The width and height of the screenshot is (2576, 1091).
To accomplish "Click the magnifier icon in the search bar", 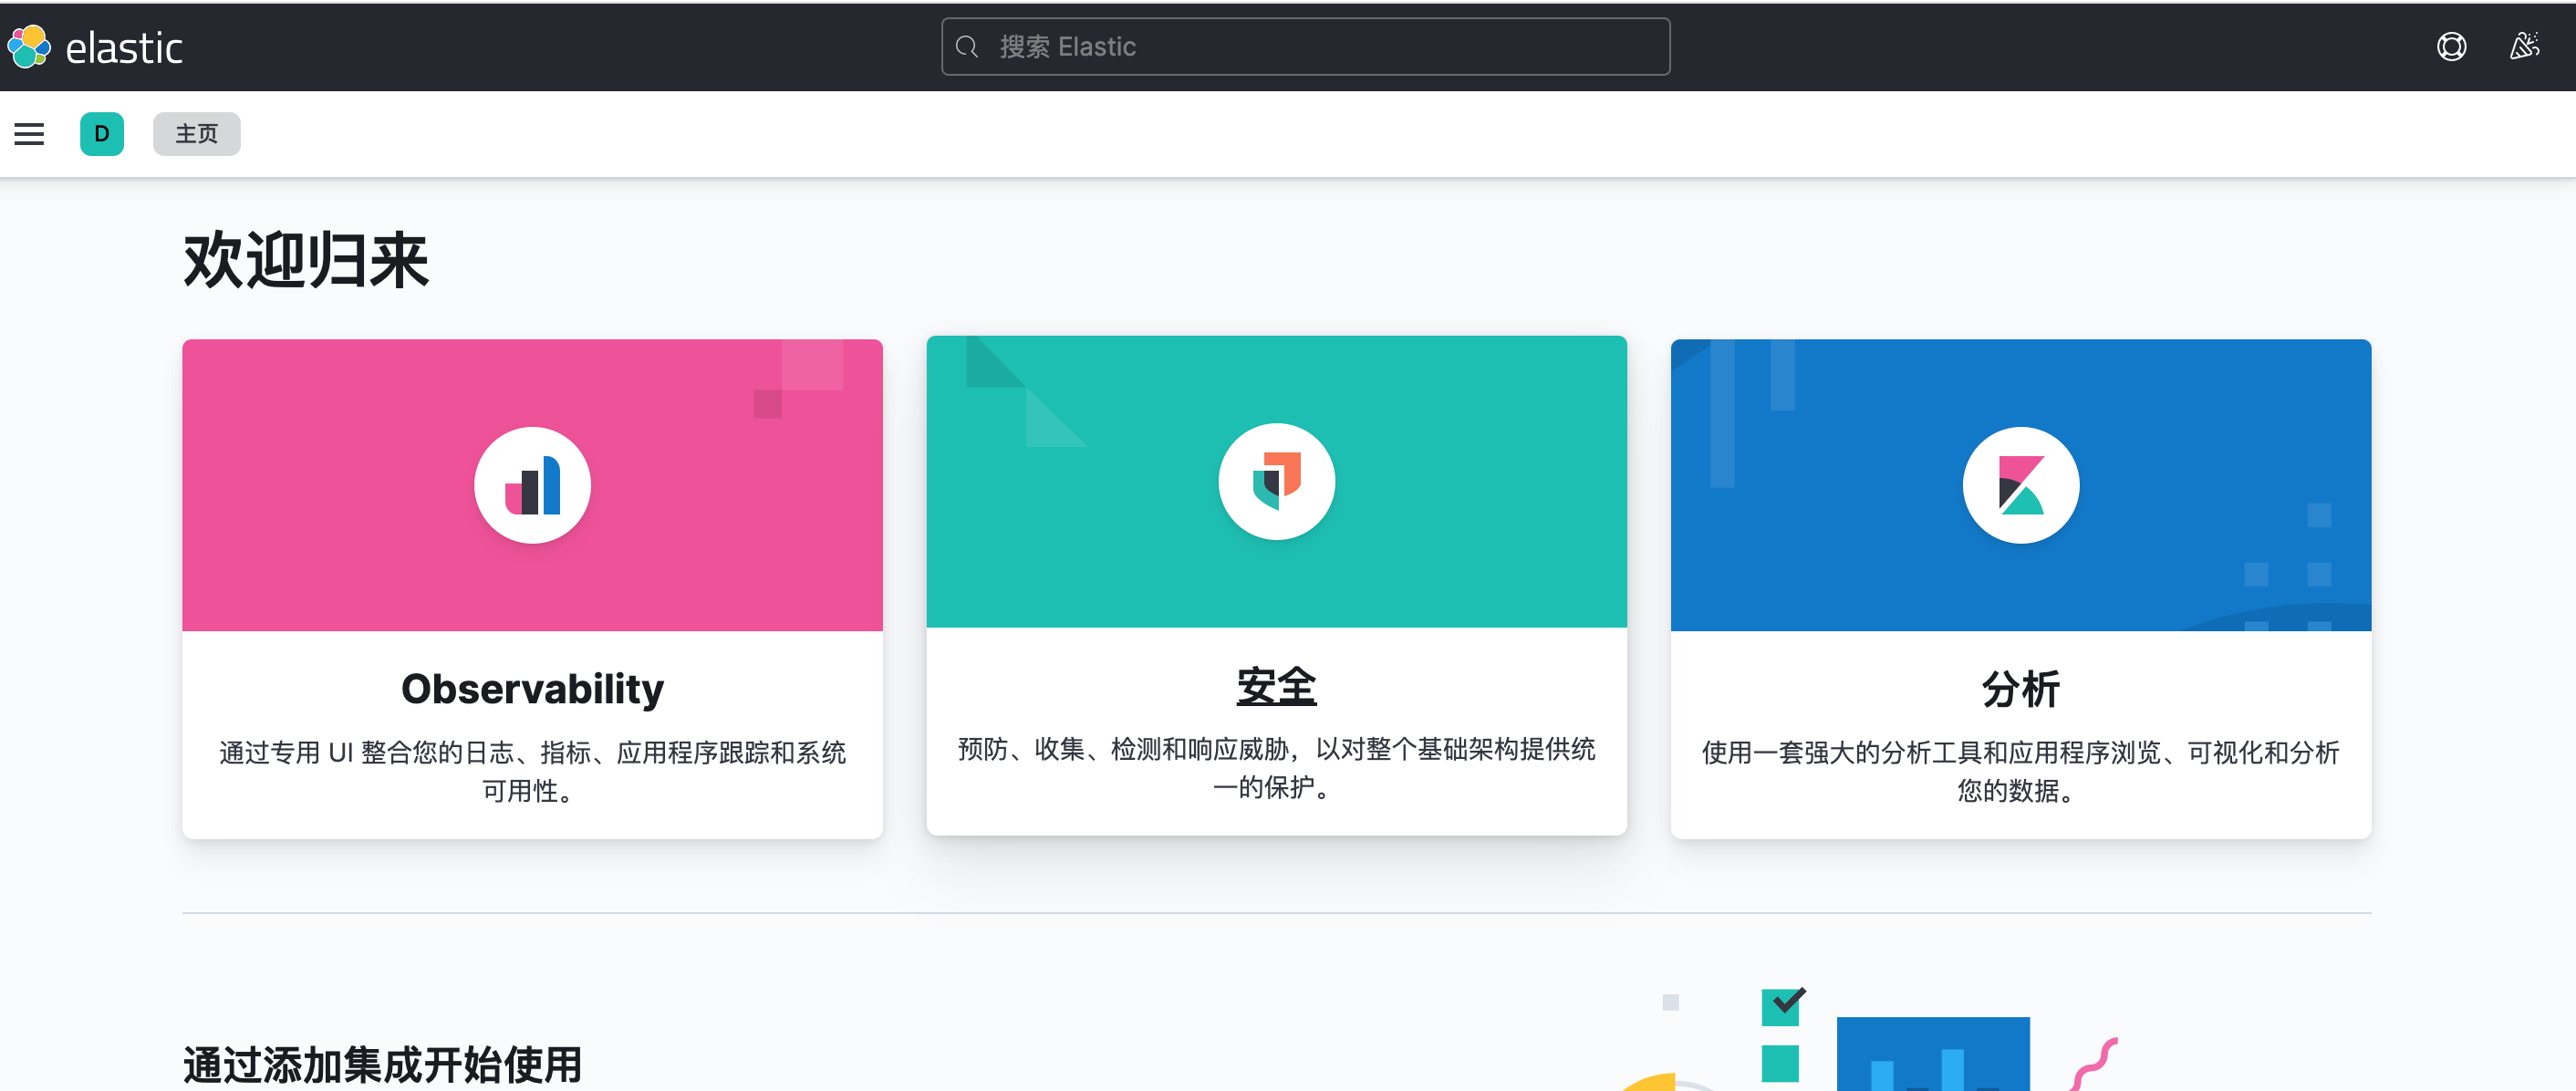I will coord(967,46).
